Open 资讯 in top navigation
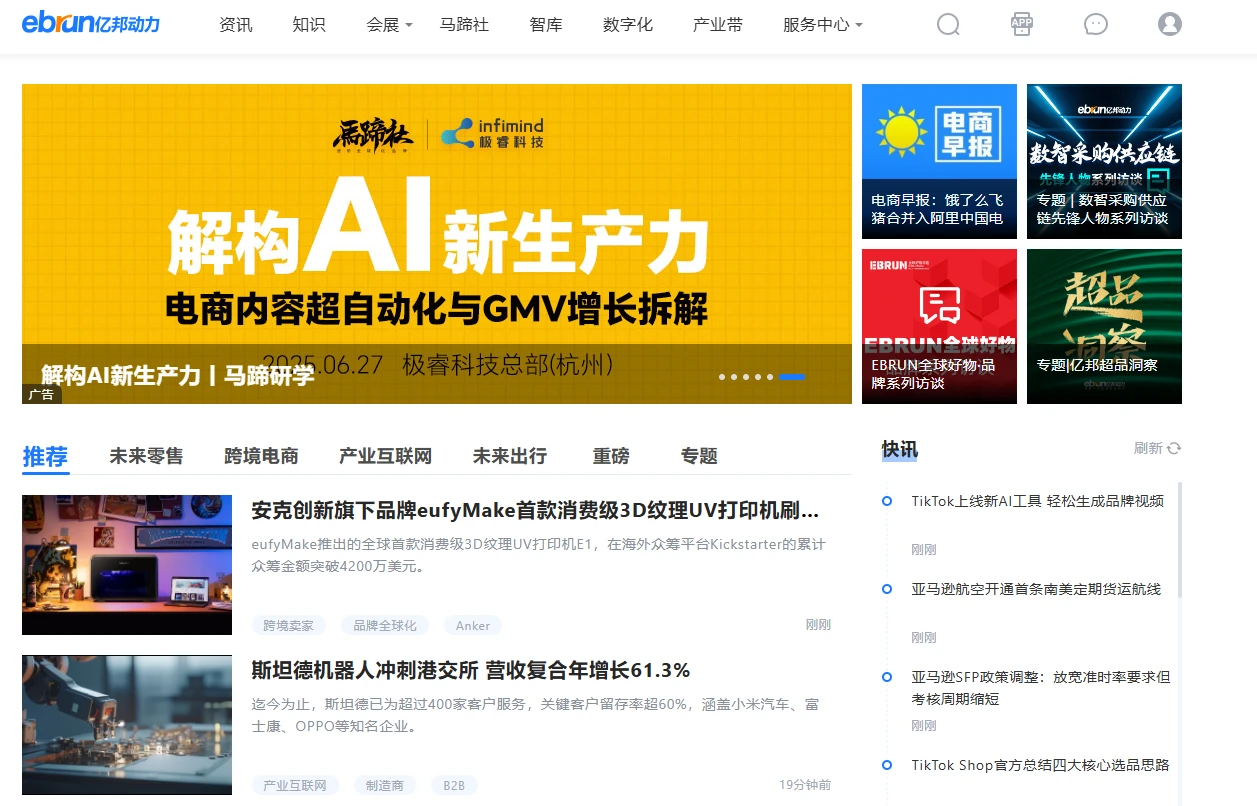The image size is (1257, 806). point(236,25)
